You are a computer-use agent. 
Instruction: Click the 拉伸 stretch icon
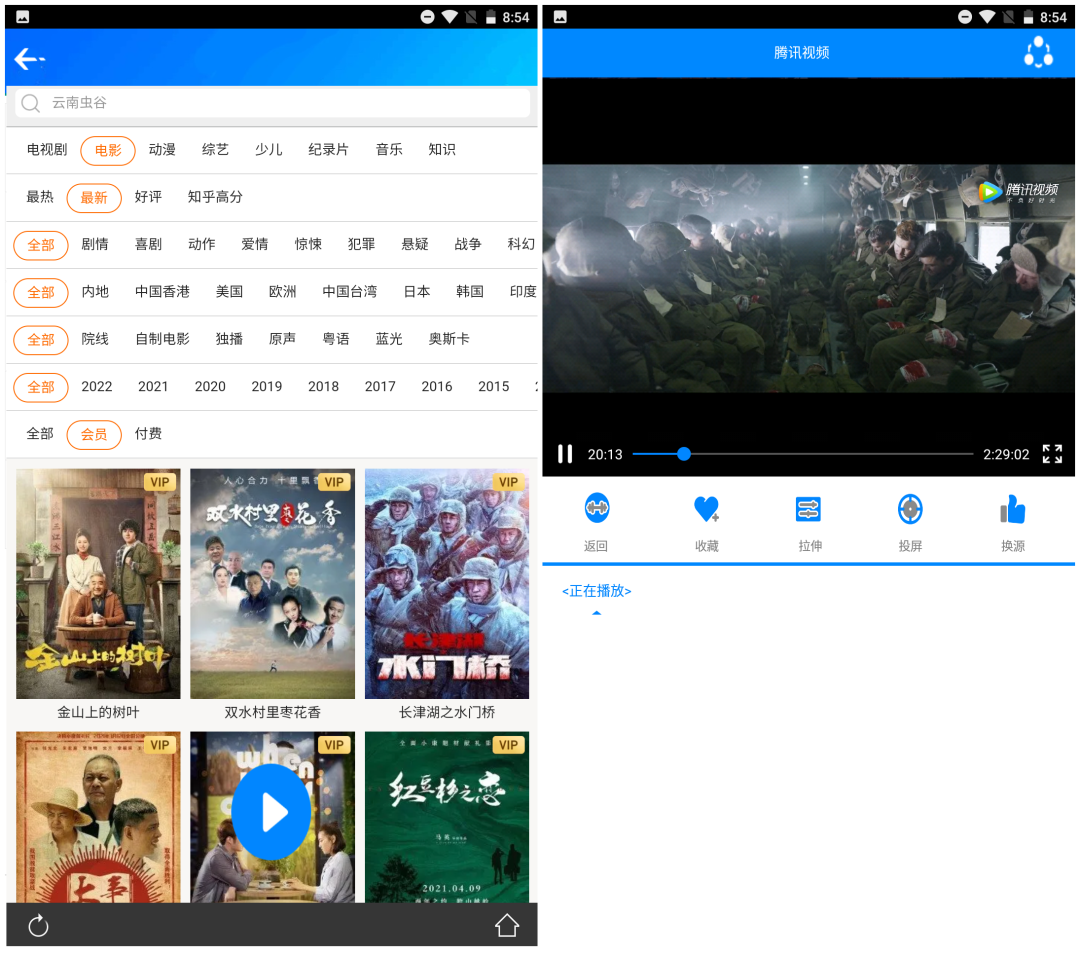(x=808, y=509)
